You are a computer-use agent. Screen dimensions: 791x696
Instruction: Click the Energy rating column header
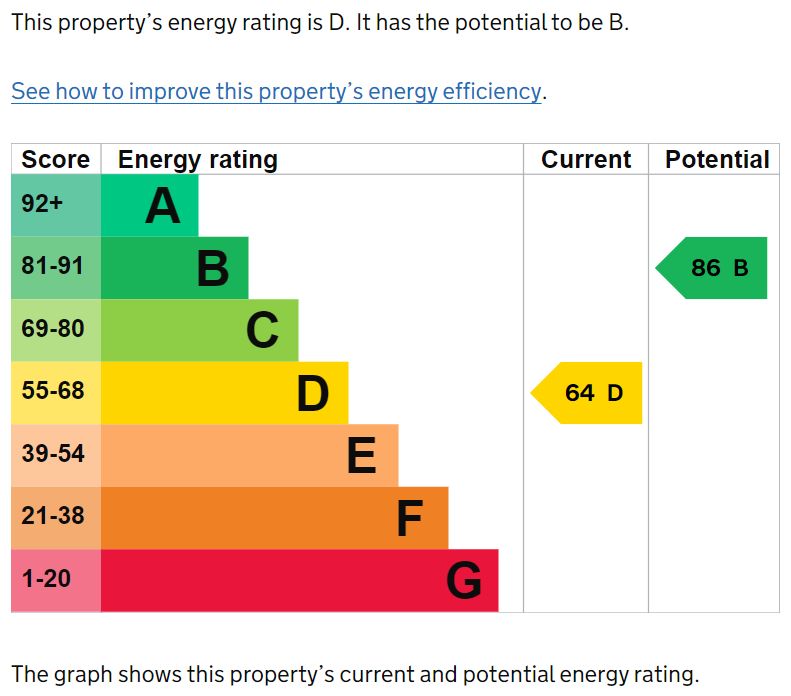click(x=198, y=160)
